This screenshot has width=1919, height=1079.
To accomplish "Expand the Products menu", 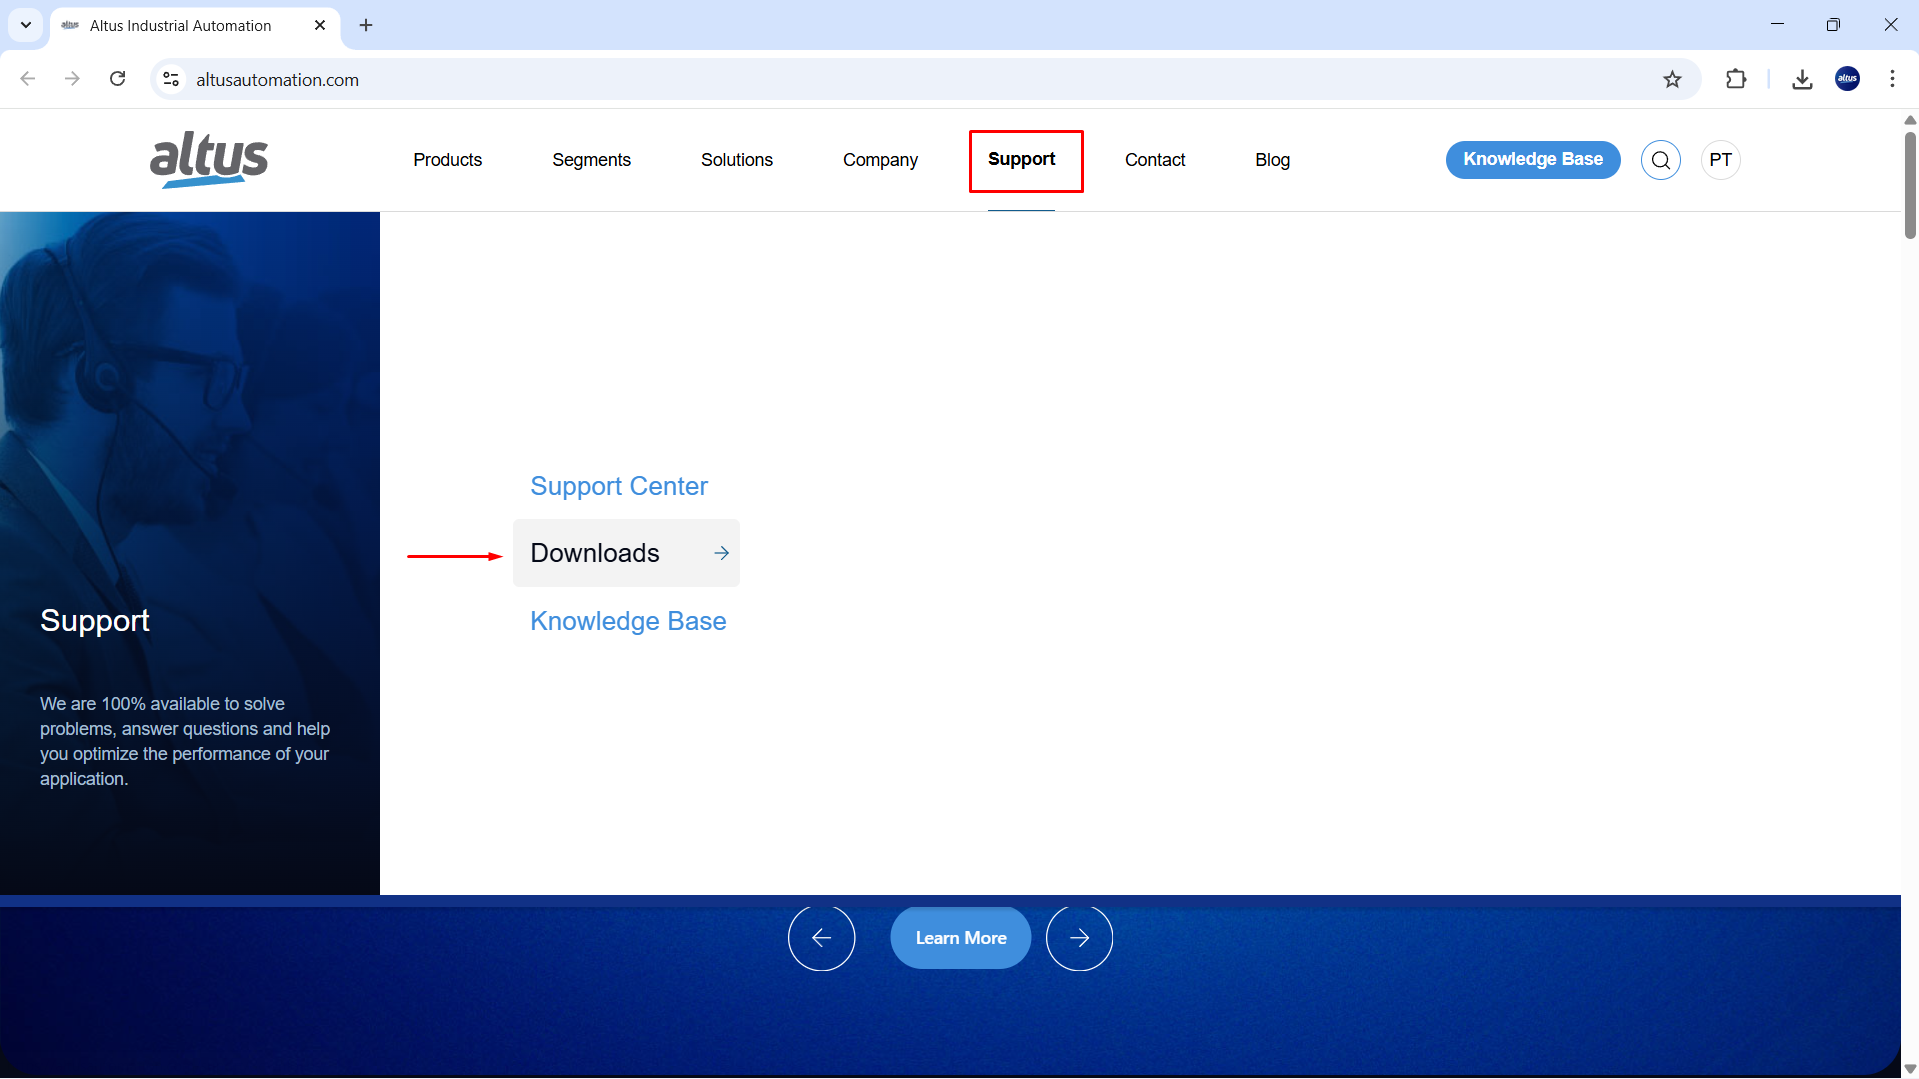I will 447,160.
